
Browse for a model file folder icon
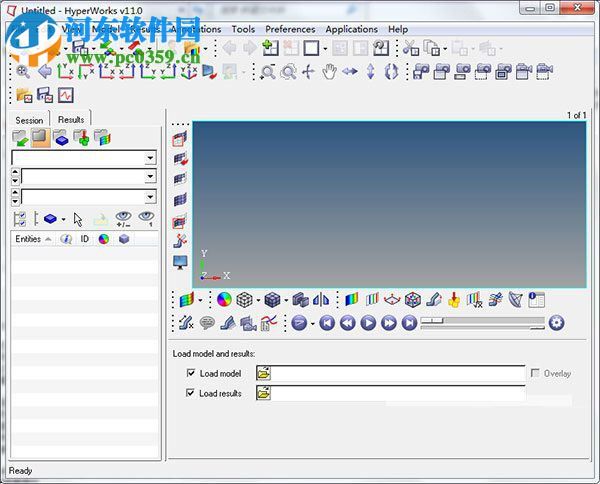(263, 373)
